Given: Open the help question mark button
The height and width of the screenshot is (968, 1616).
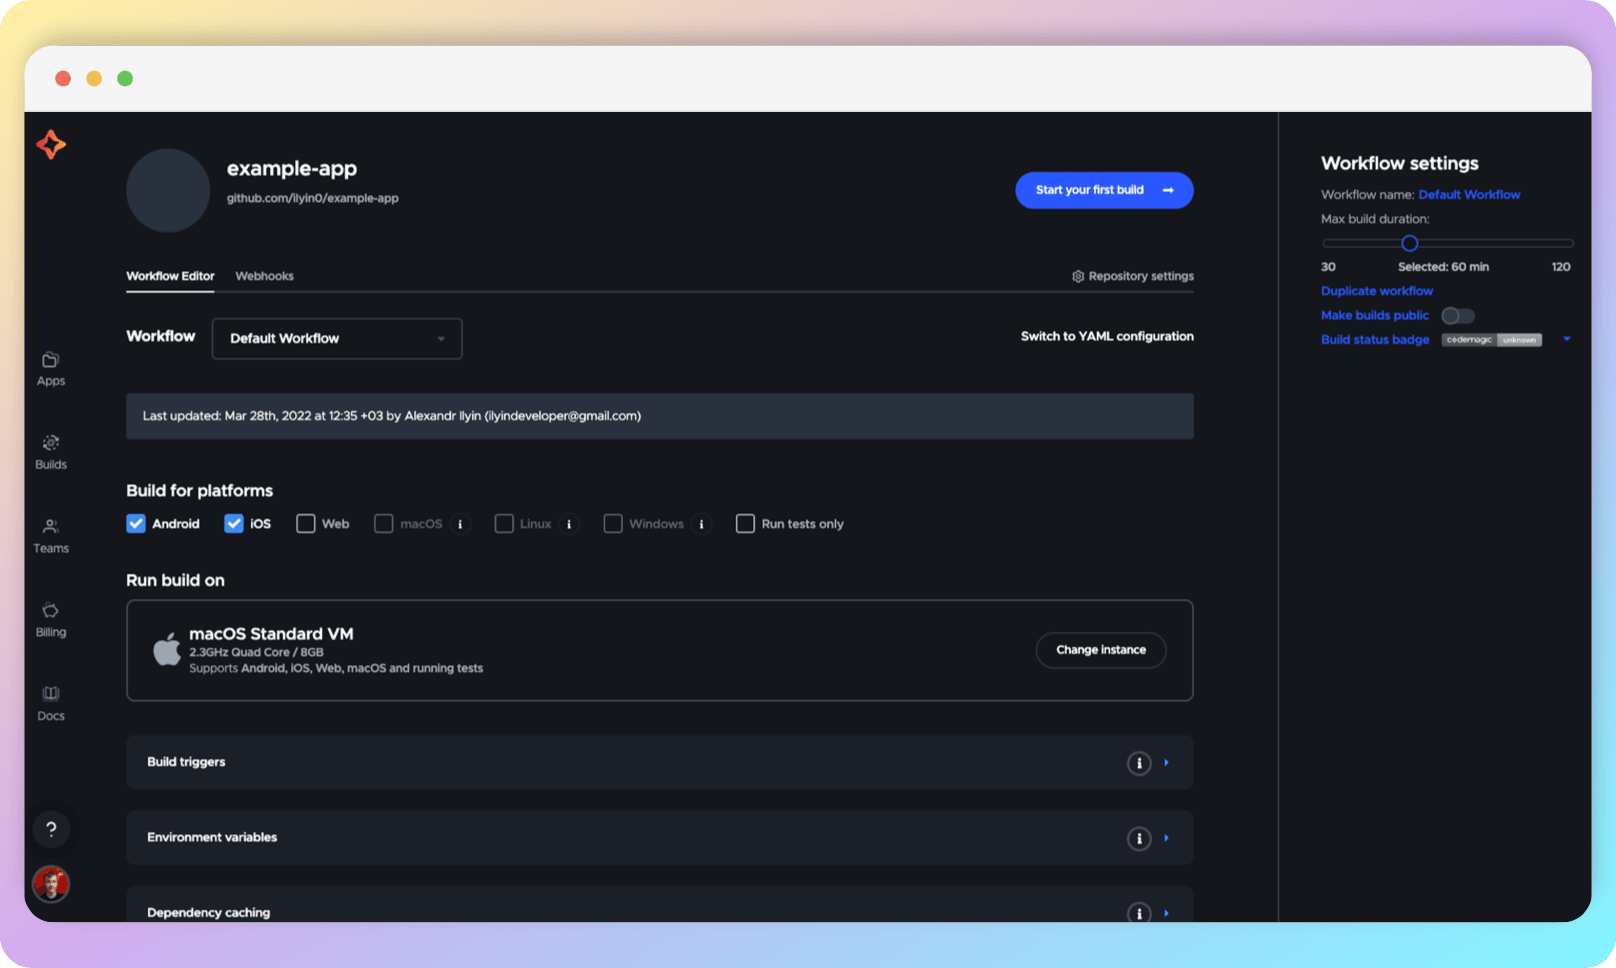Looking at the screenshot, I should pos(52,828).
